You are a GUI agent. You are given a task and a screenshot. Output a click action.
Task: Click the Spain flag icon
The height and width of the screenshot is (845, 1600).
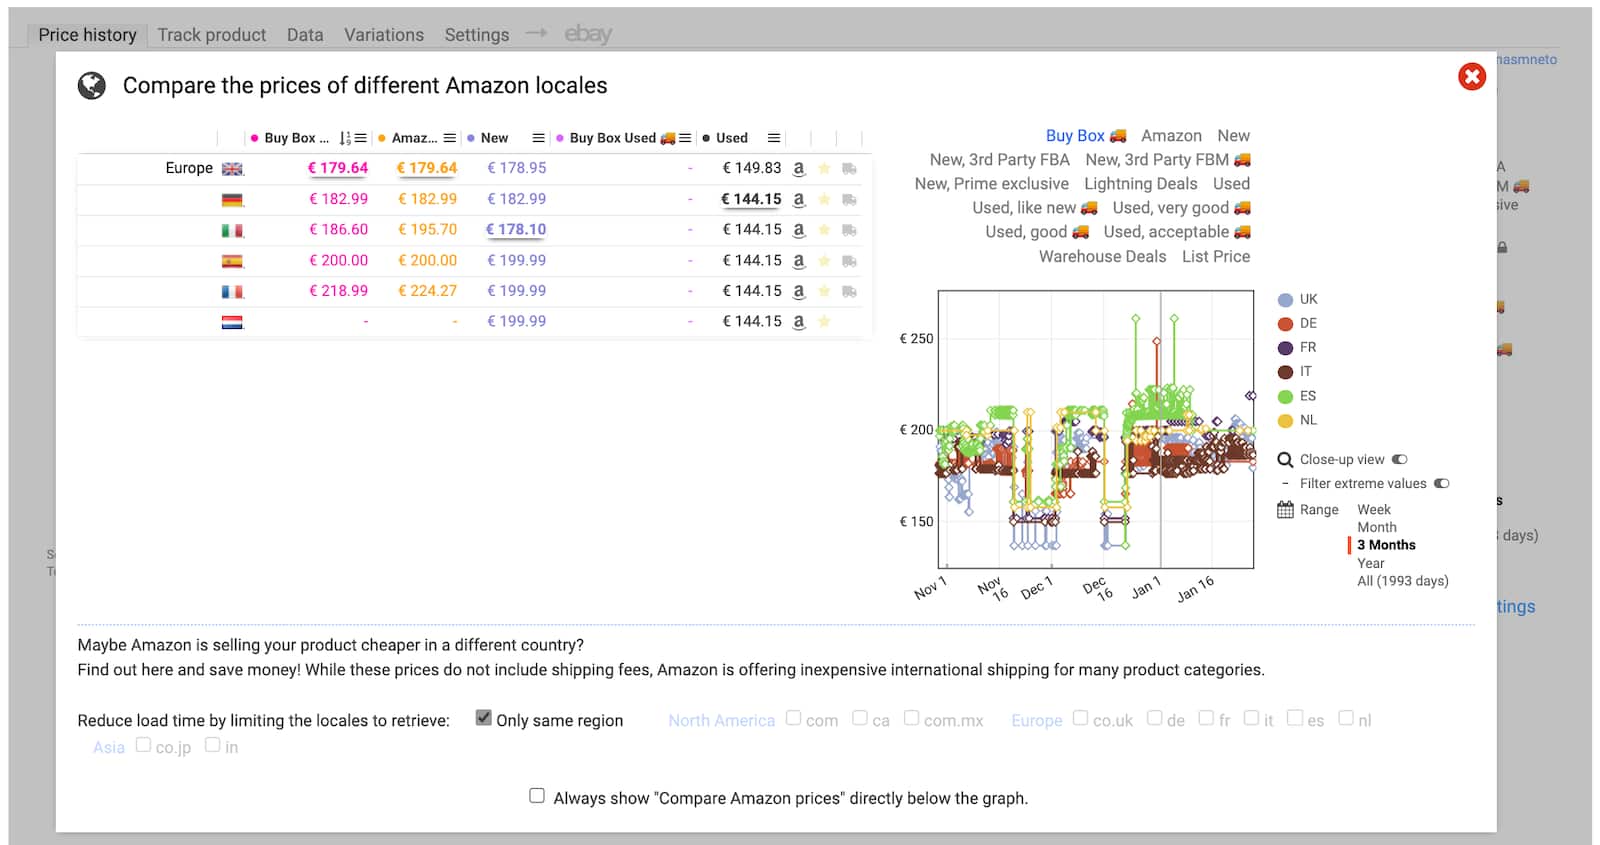pyautogui.click(x=232, y=261)
